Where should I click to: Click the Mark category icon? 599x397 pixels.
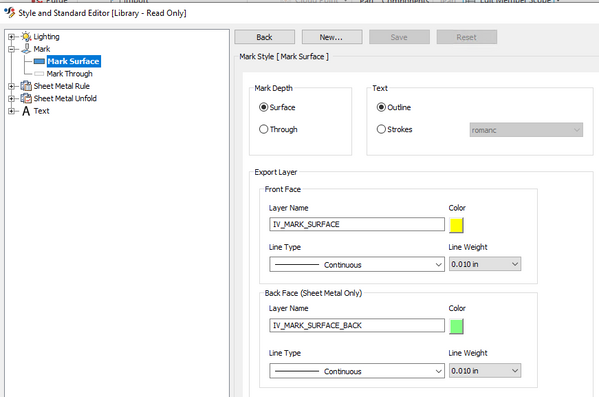[26, 49]
